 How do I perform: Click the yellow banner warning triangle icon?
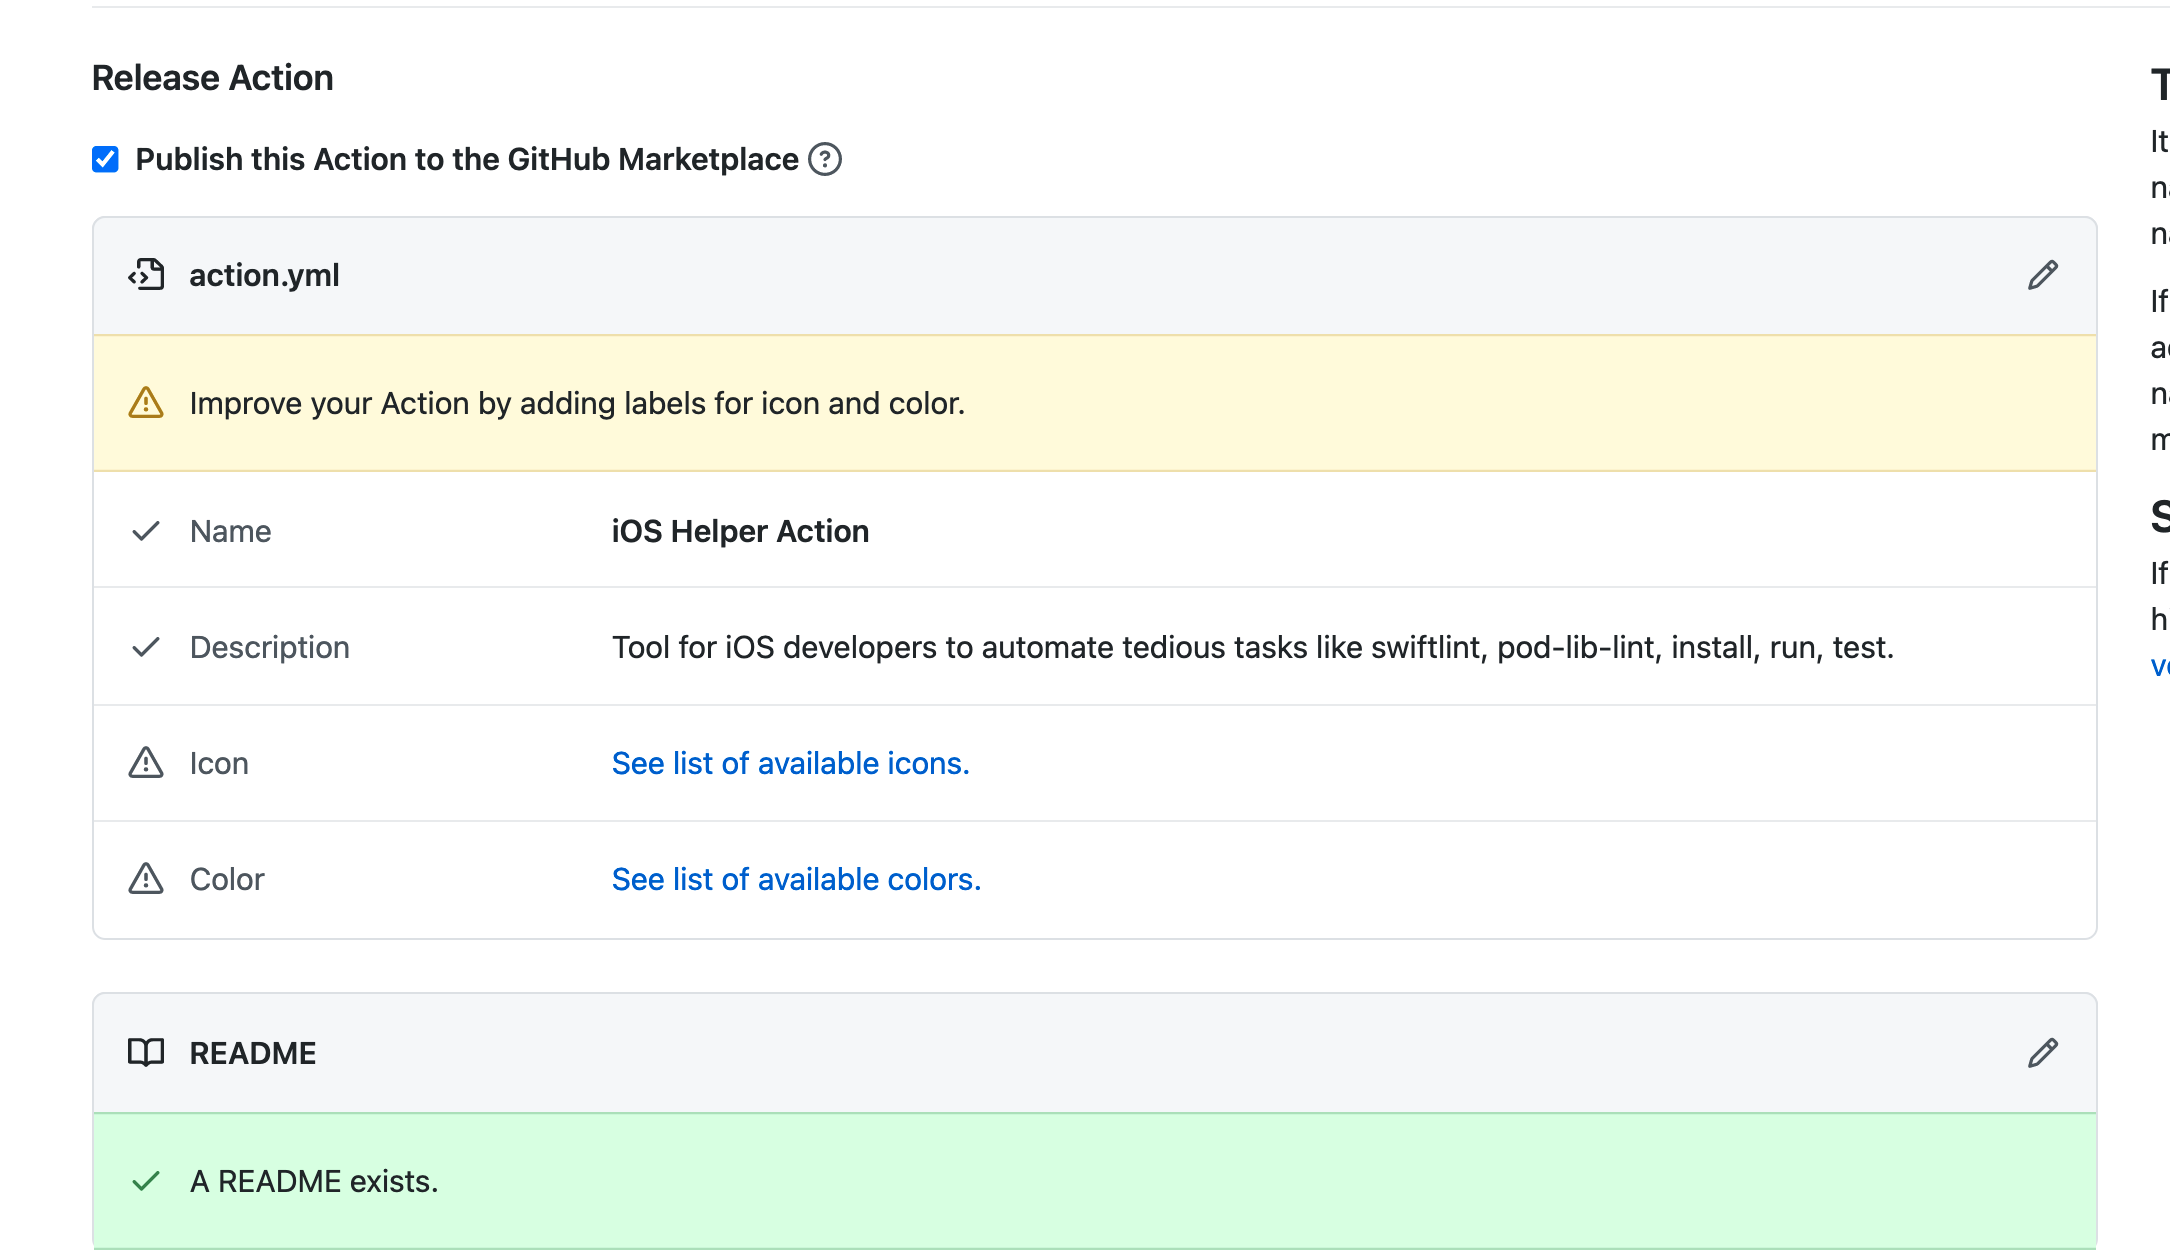tap(146, 403)
